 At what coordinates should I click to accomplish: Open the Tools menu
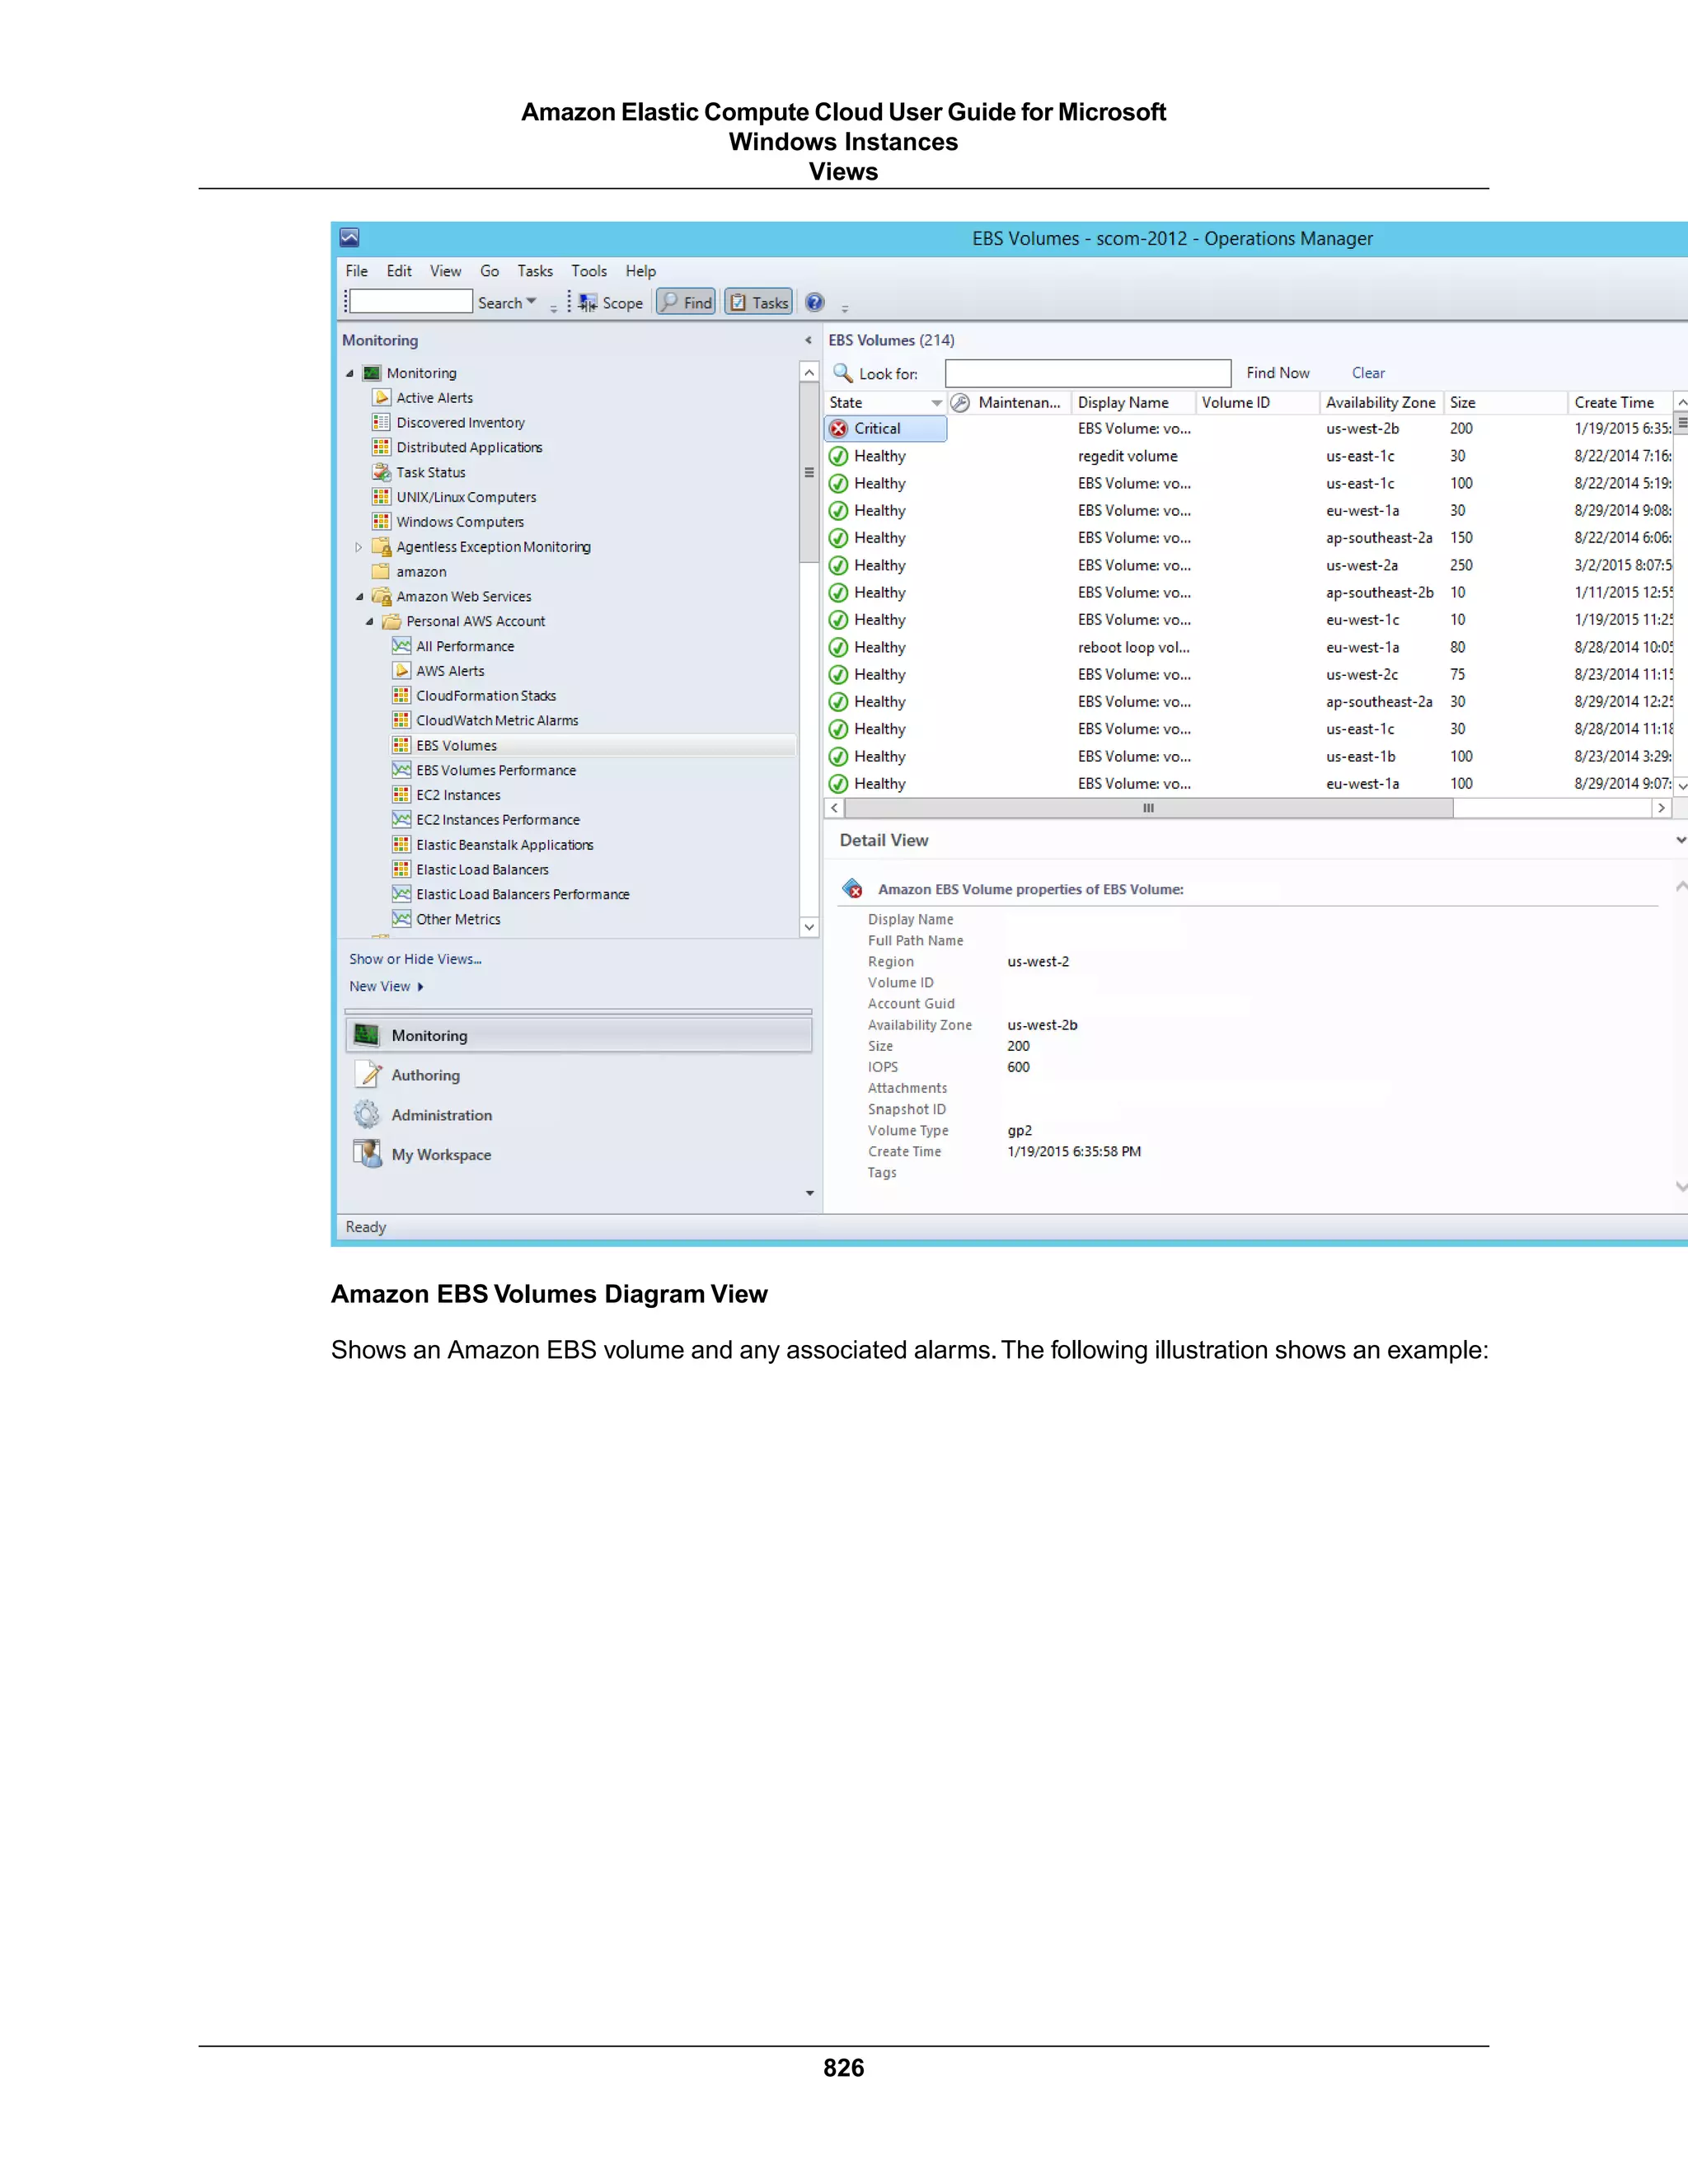589,271
